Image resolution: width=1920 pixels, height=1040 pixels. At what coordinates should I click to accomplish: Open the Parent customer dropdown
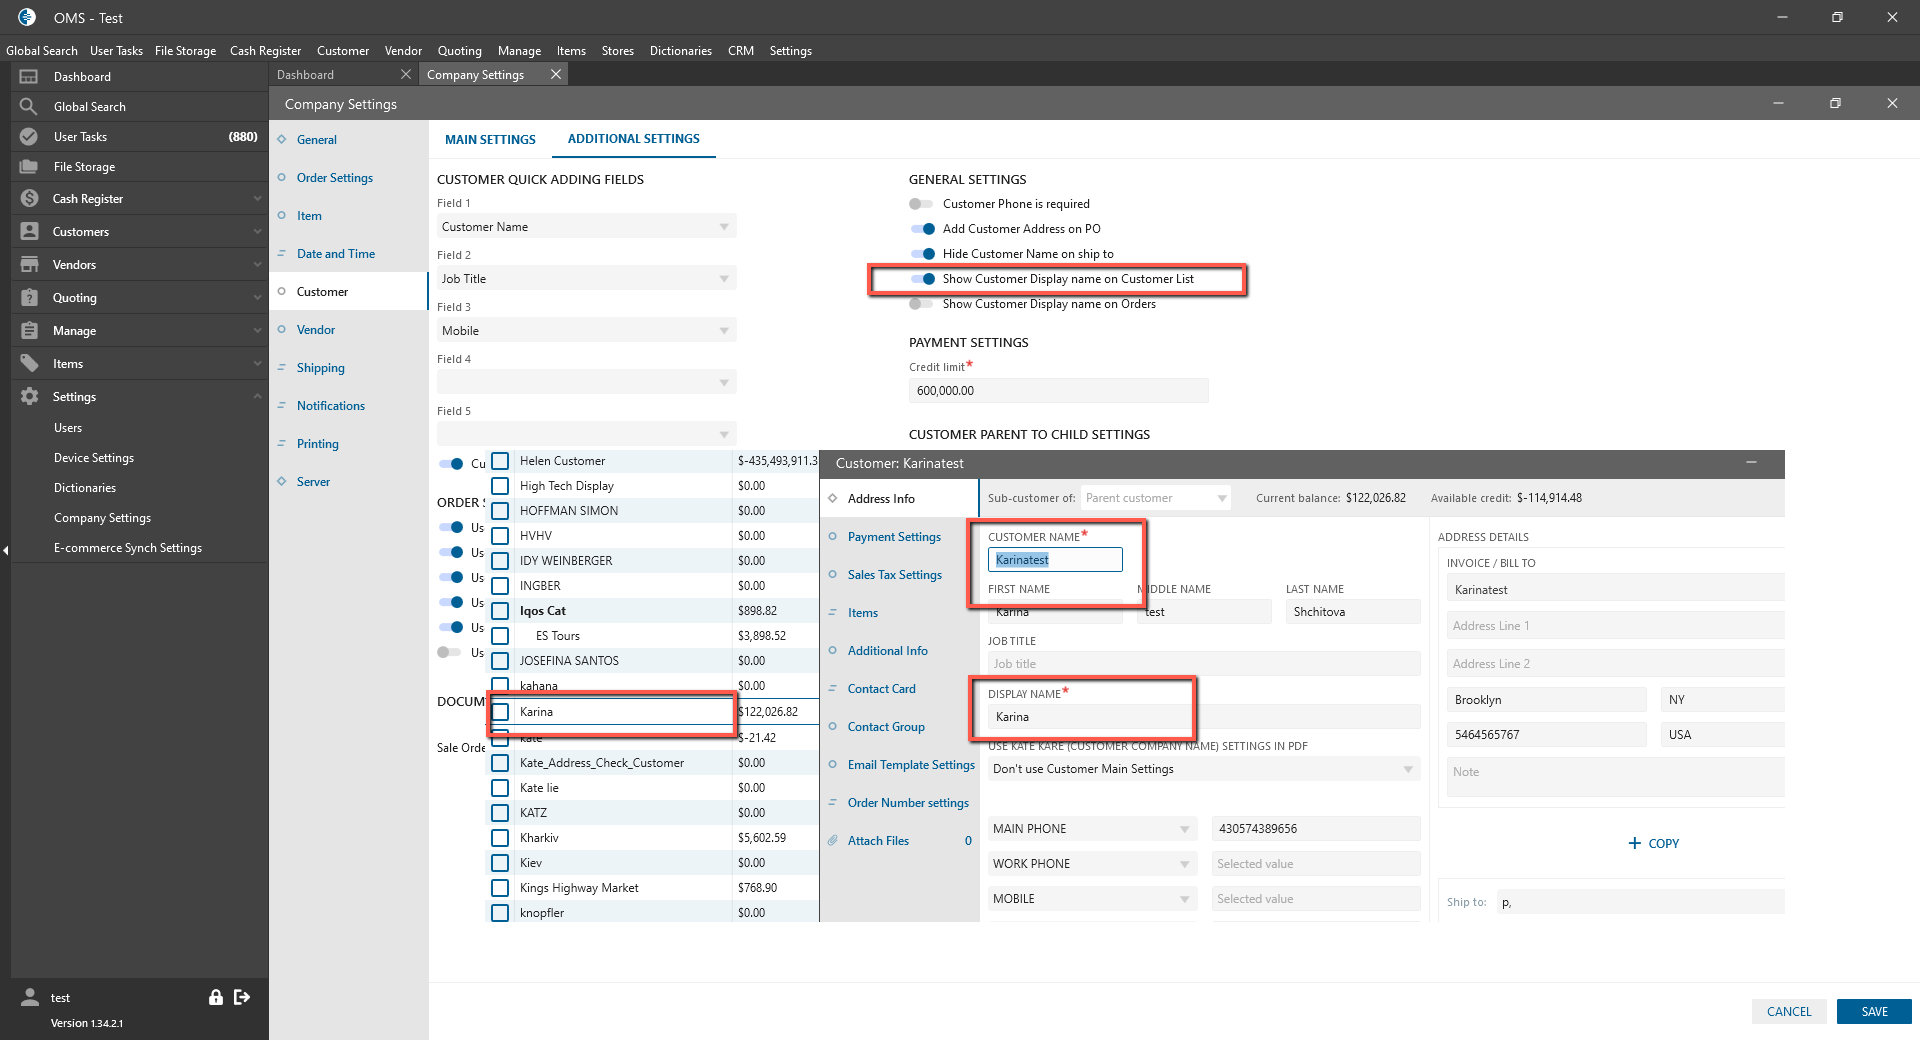coord(1156,498)
